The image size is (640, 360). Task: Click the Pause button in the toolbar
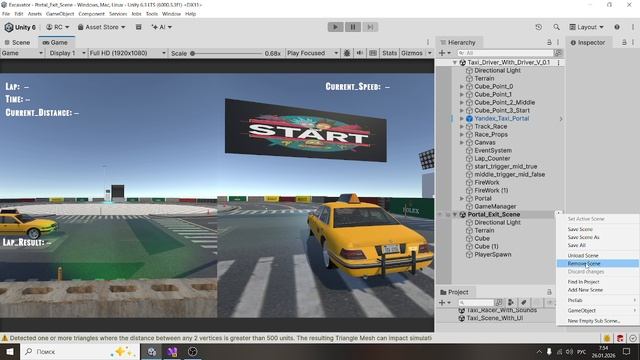[x=353, y=27]
